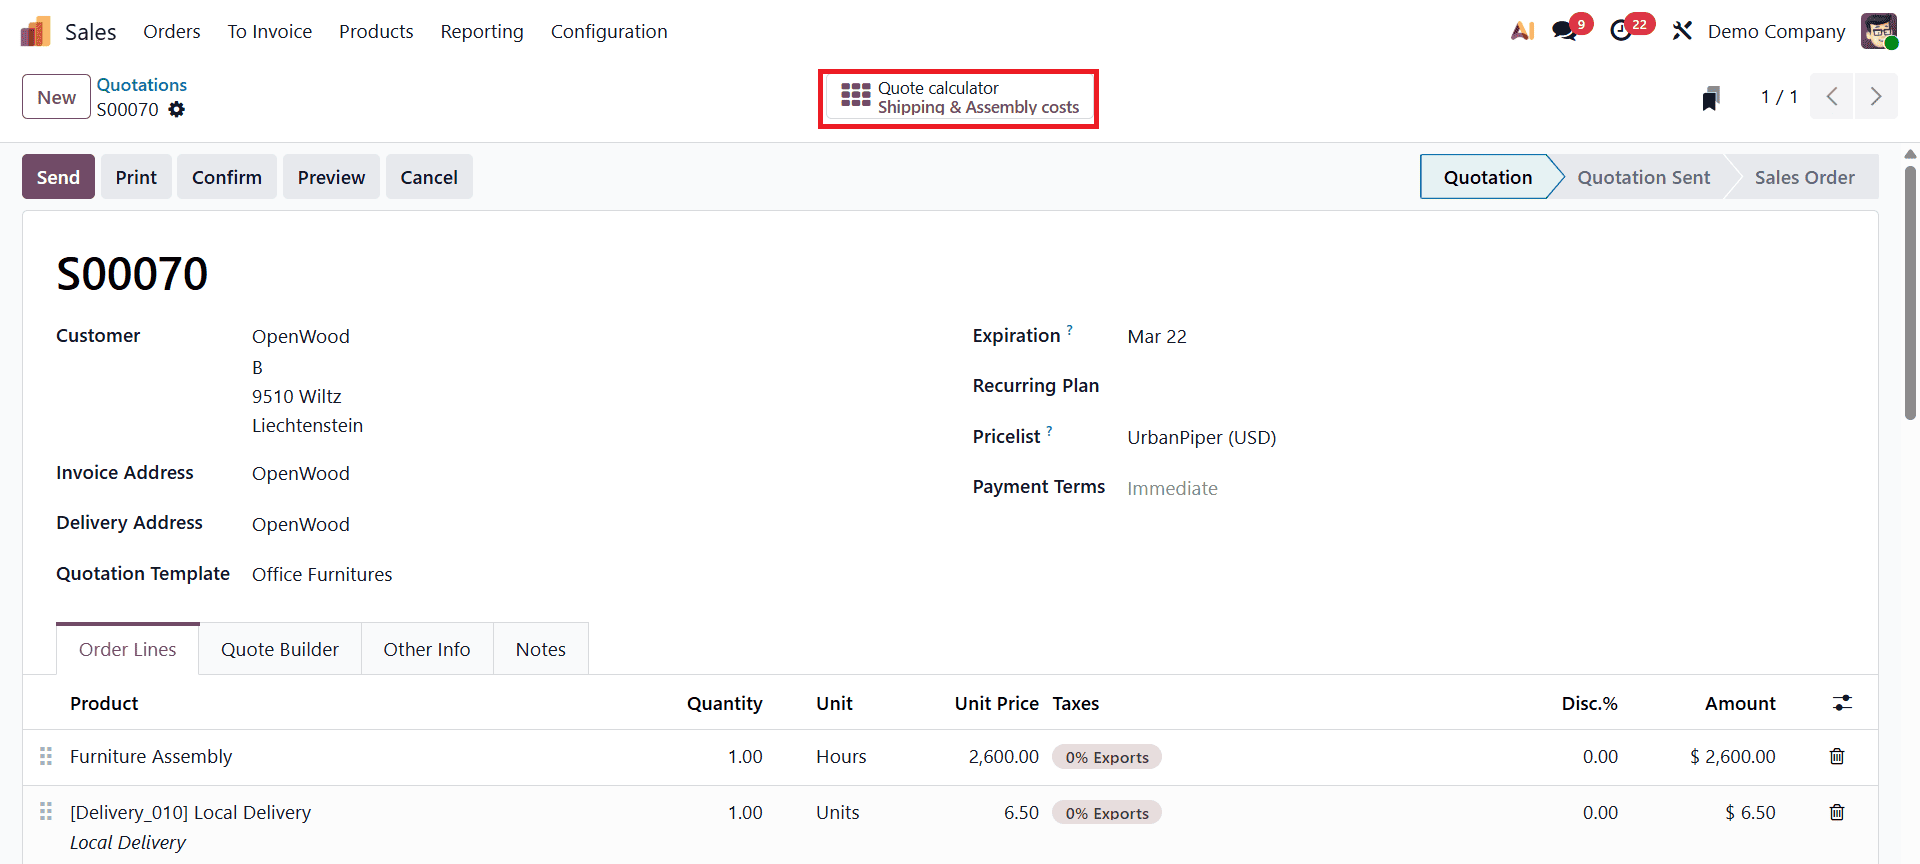This screenshot has width=1920, height=864.
Task: Click the 6.50 unit price cell
Action: coord(1021,812)
